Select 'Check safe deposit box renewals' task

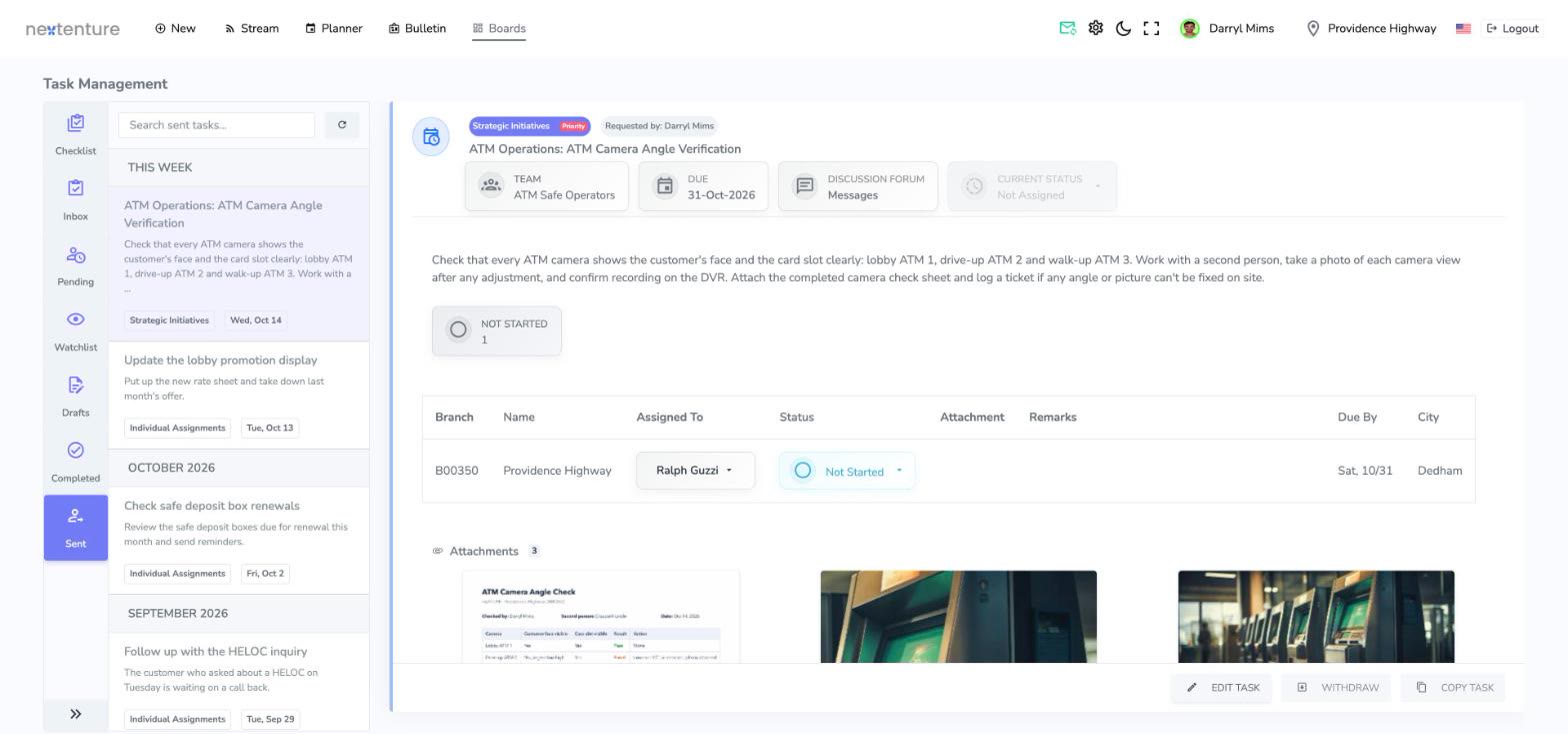coord(239,540)
